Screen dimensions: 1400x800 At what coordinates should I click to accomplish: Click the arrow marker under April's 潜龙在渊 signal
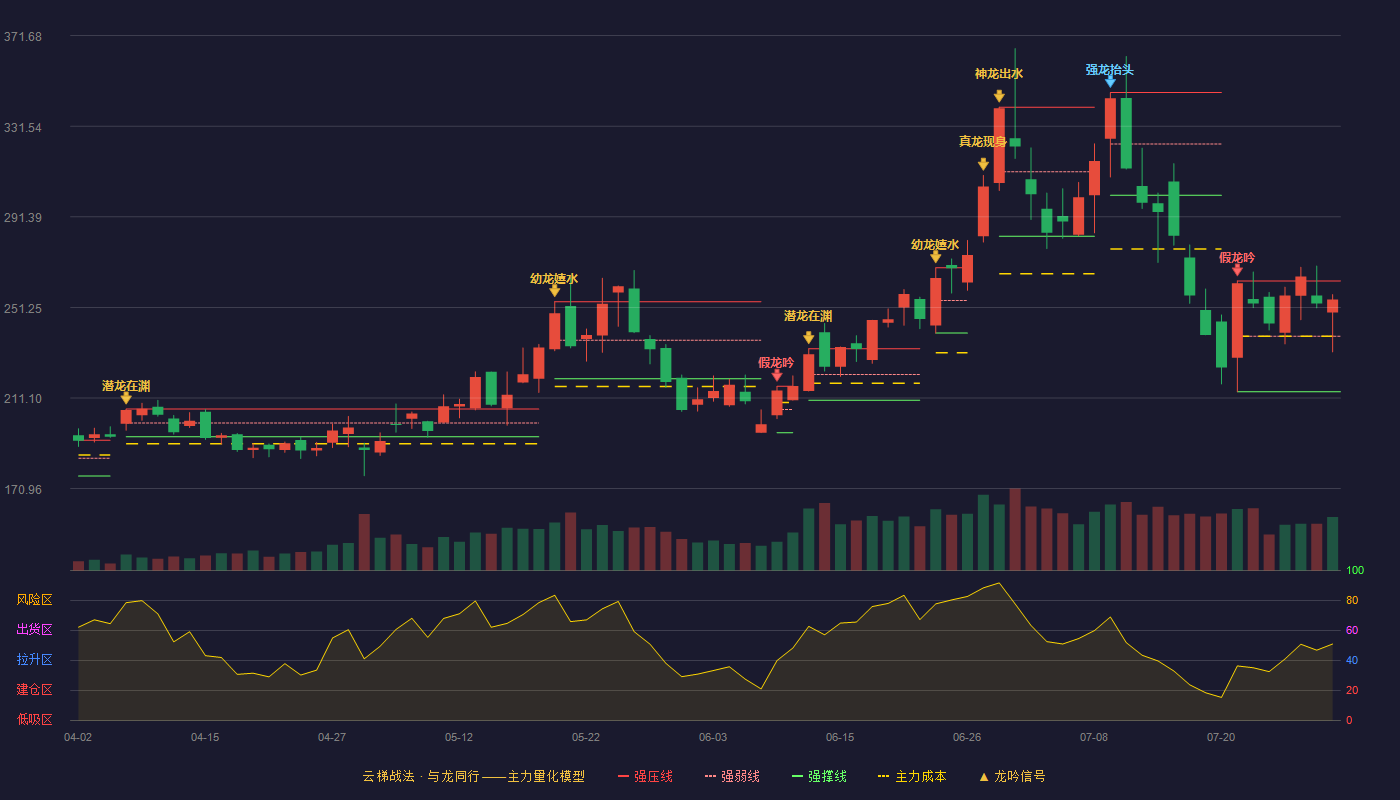[126, 398]
